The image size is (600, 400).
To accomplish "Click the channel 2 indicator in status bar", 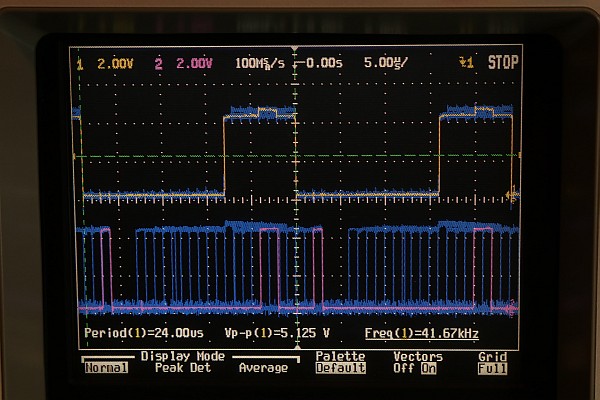I will click(x=159, y=63).
